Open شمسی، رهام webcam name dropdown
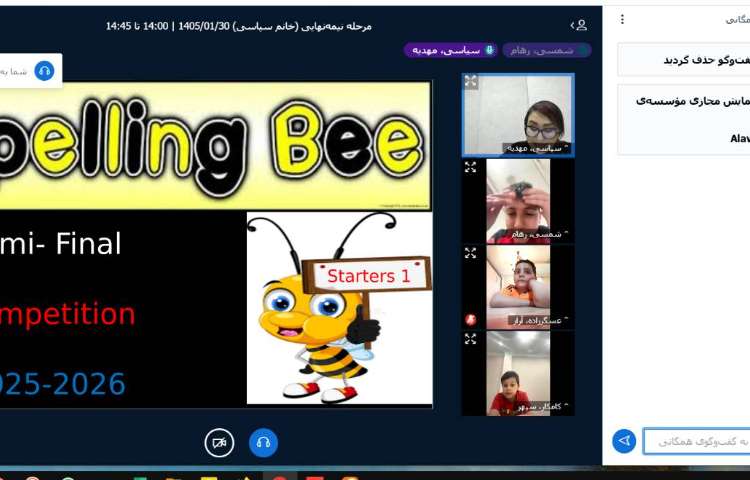 [x=539, y=235]
